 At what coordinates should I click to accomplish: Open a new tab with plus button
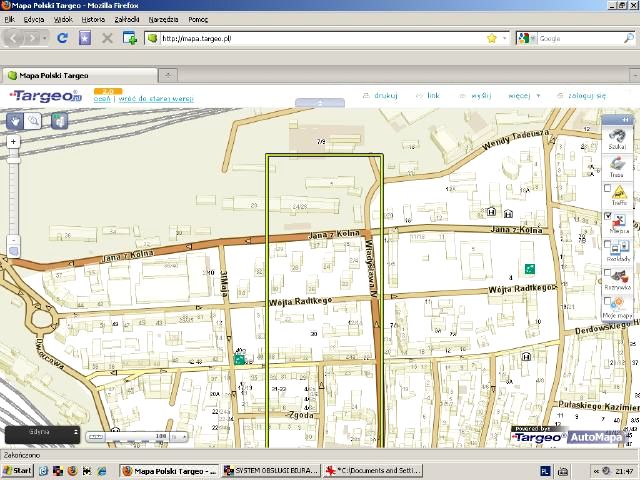168,75
